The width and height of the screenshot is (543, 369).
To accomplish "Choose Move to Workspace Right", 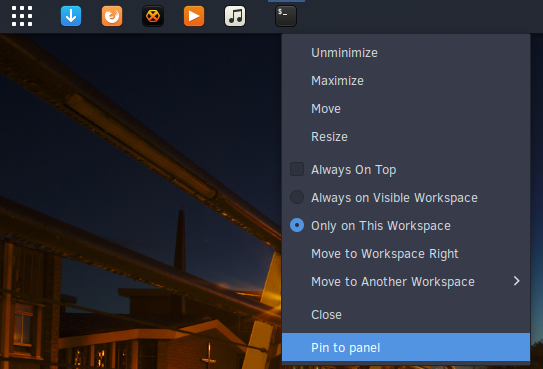I will 406,254.
